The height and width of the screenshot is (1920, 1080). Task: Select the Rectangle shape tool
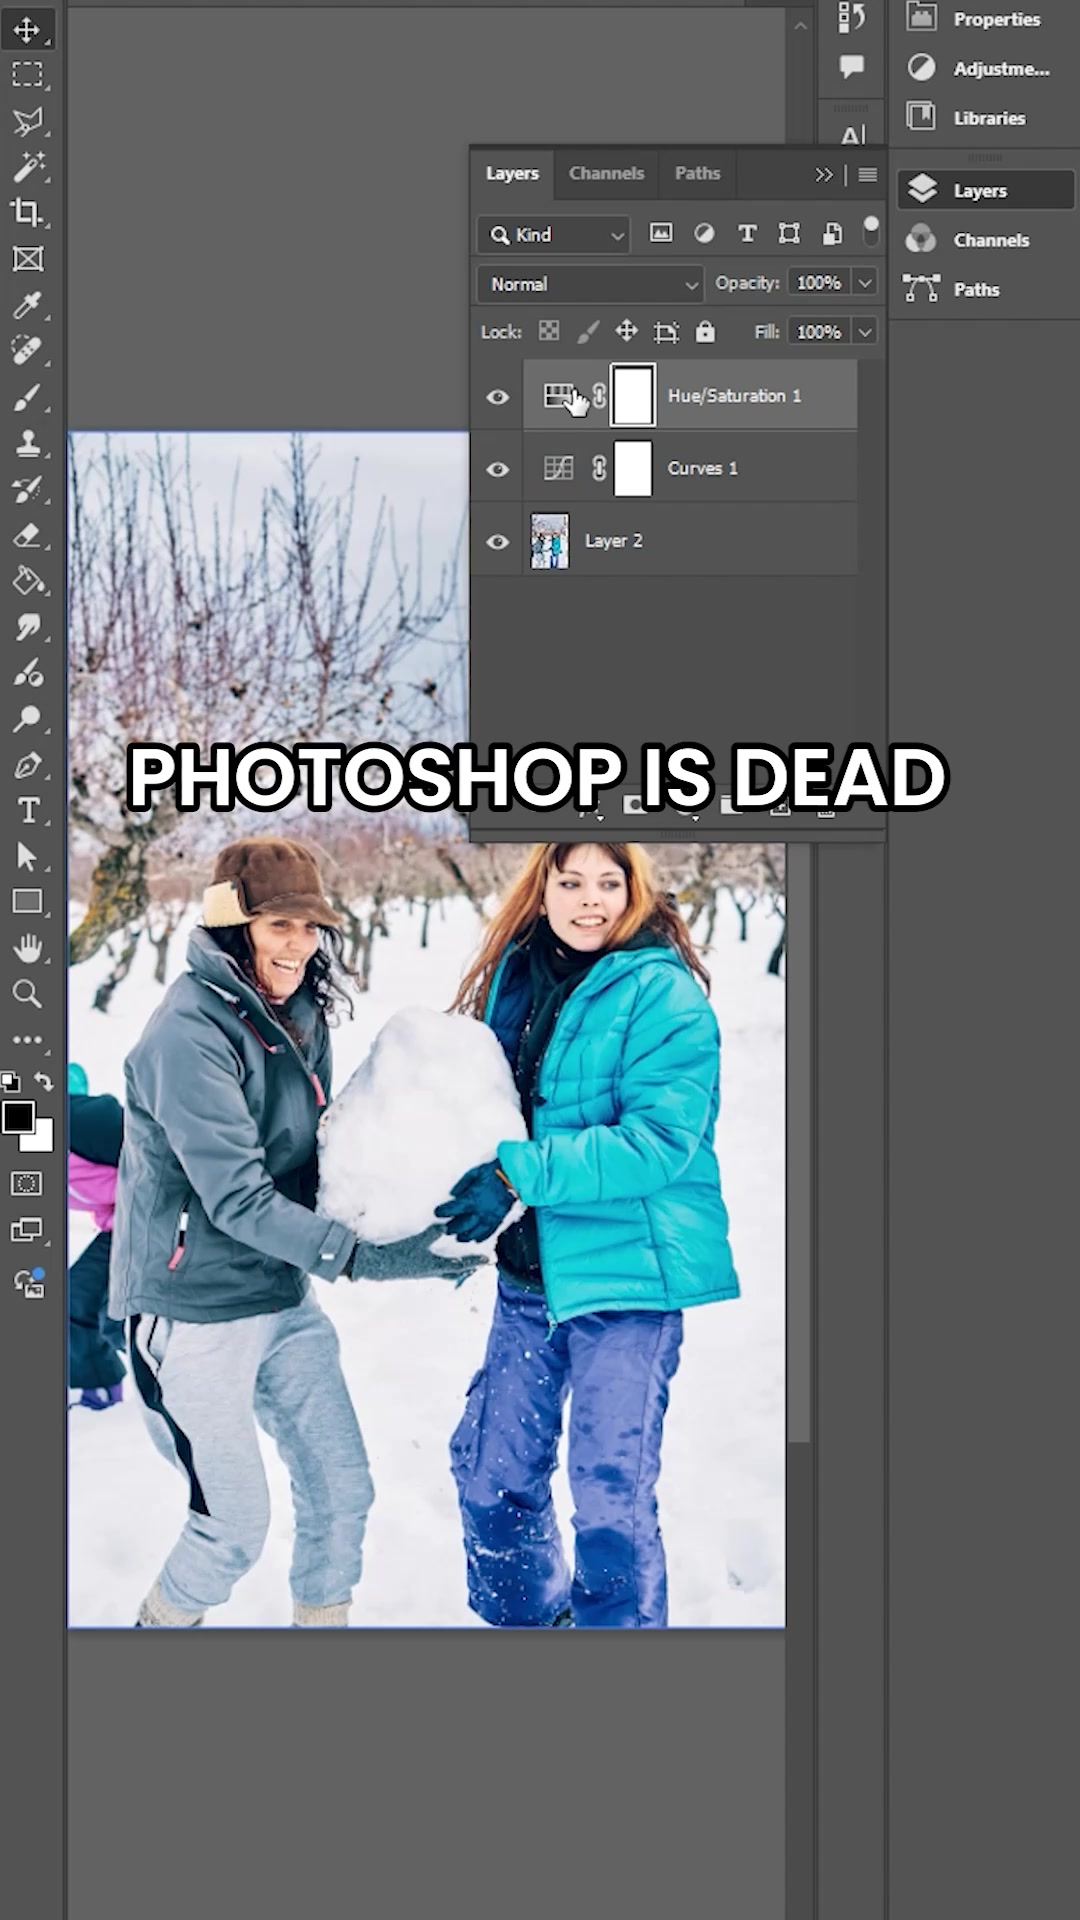coord(27,902)
